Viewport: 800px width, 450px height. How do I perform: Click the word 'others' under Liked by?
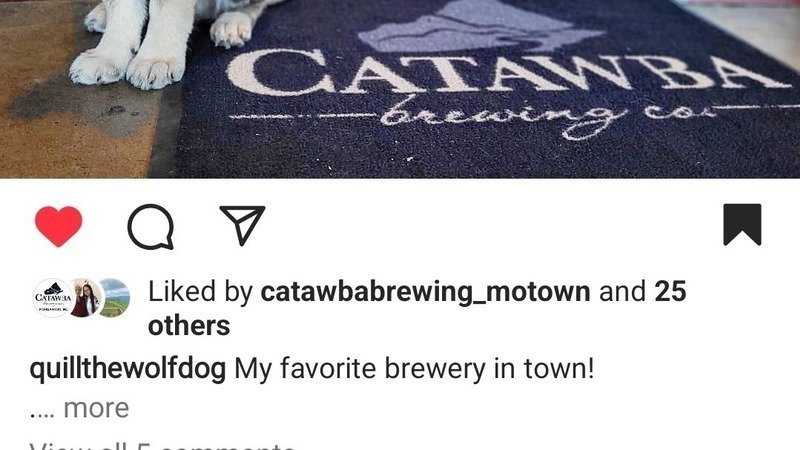pos(189,326)
